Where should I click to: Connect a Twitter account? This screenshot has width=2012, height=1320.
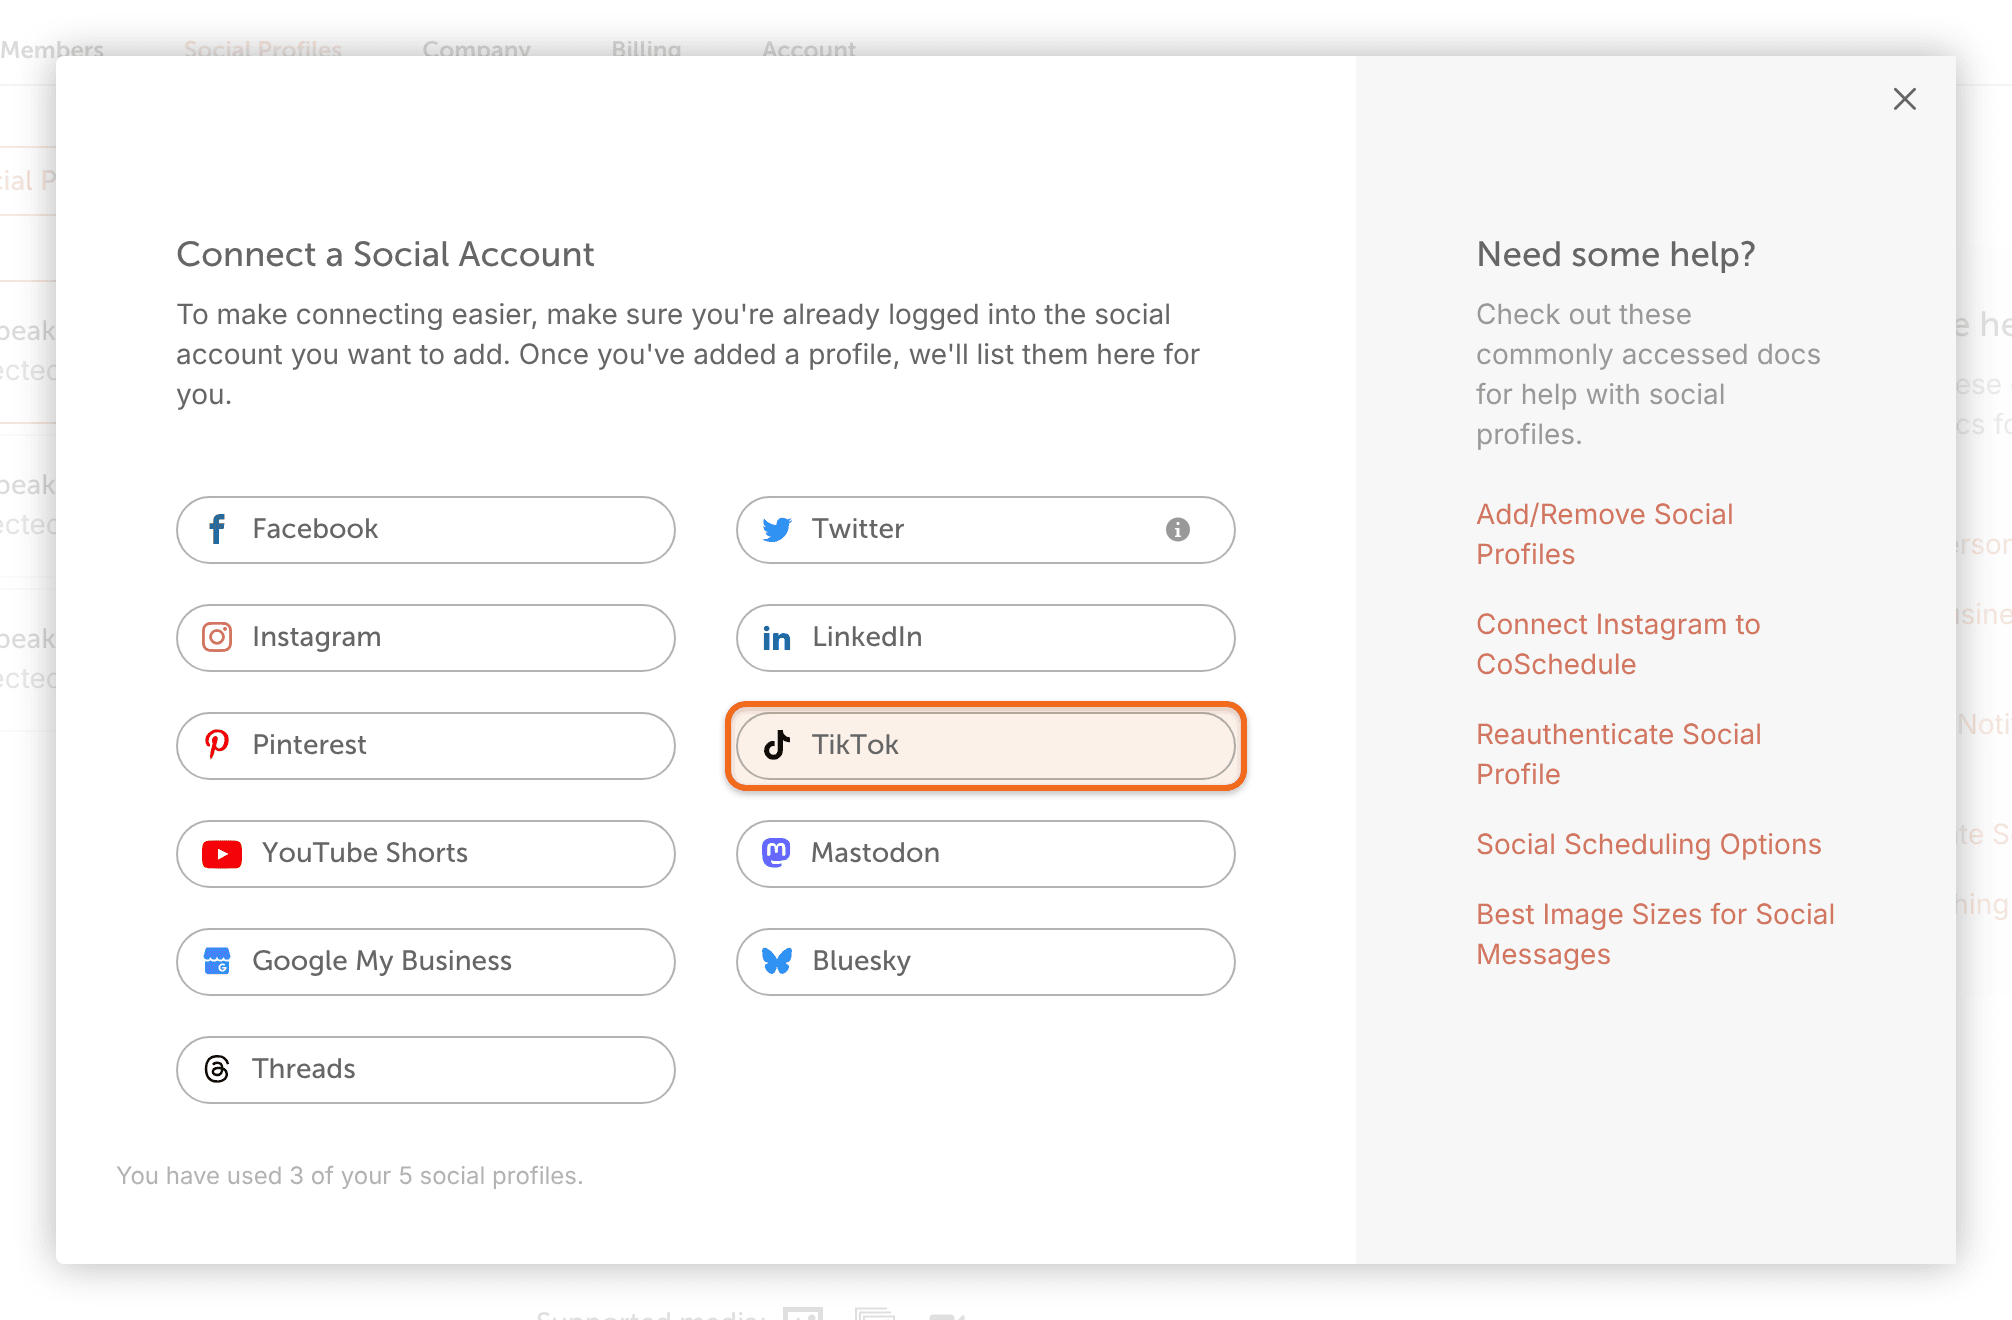point(986,530)
